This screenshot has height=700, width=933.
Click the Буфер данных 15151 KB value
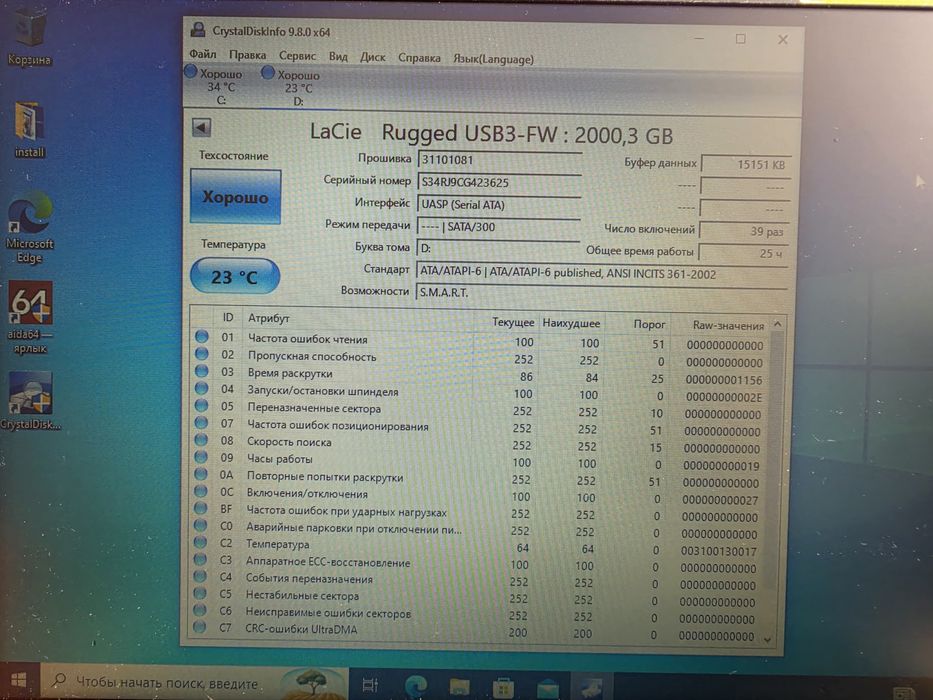(746, 164)
